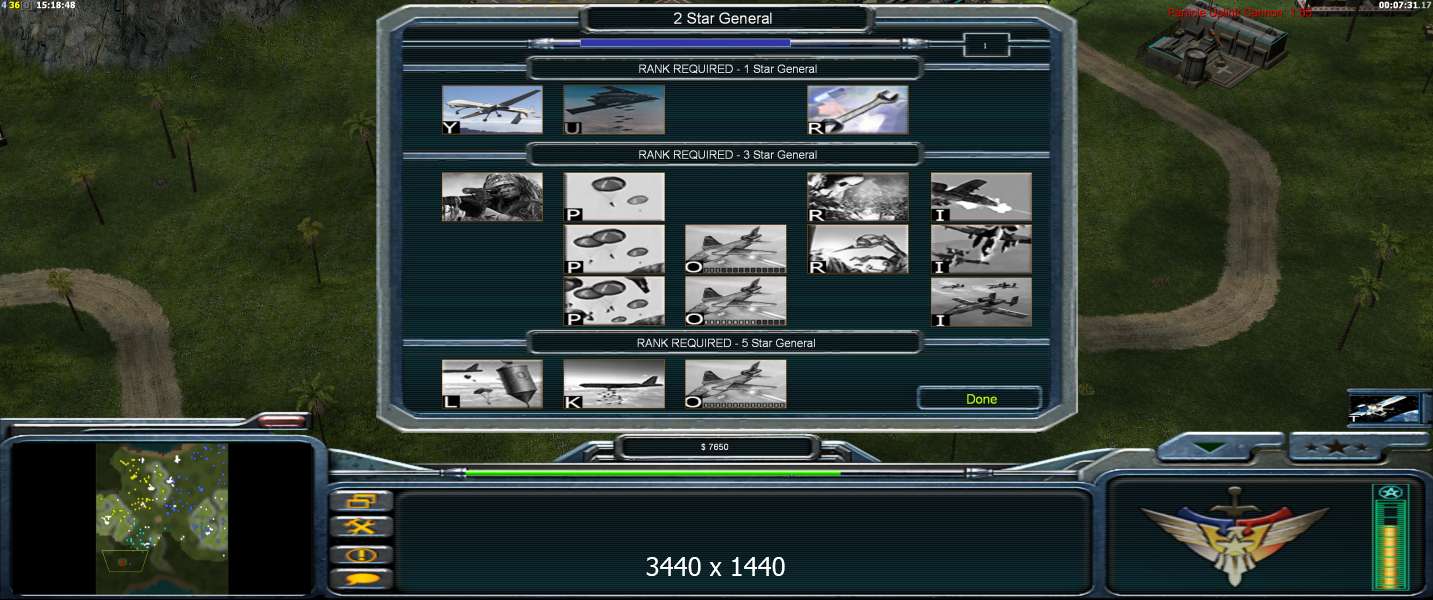Image resolution: width=1433 pixels, height=600 pixels.
Task: Collapse control bar with green down arrow
Action: (1211, 448)
